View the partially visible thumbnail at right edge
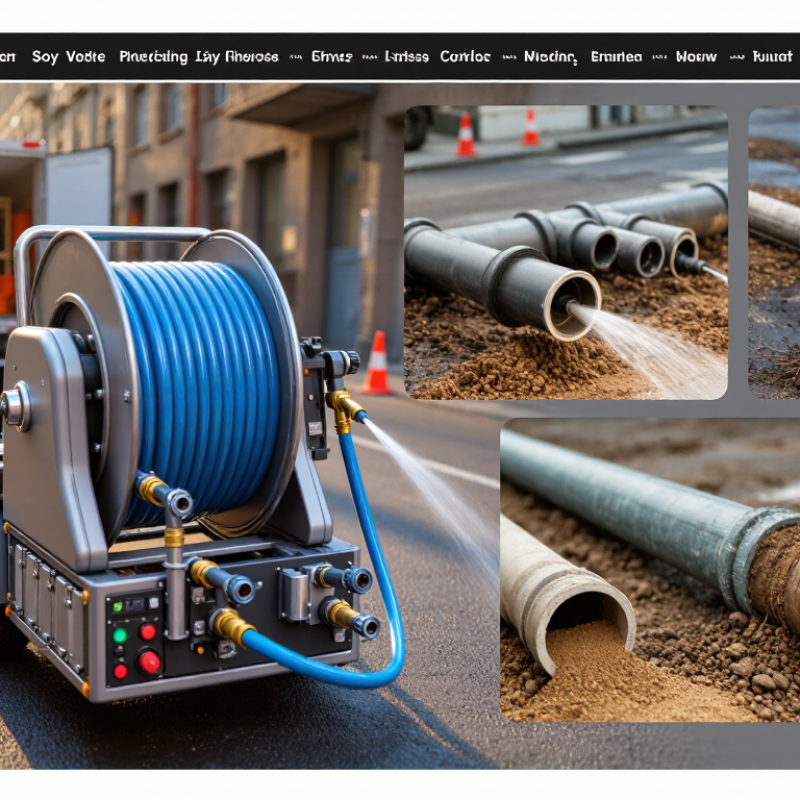The height and width of the screenshot is (800, 800). (774, 252)
